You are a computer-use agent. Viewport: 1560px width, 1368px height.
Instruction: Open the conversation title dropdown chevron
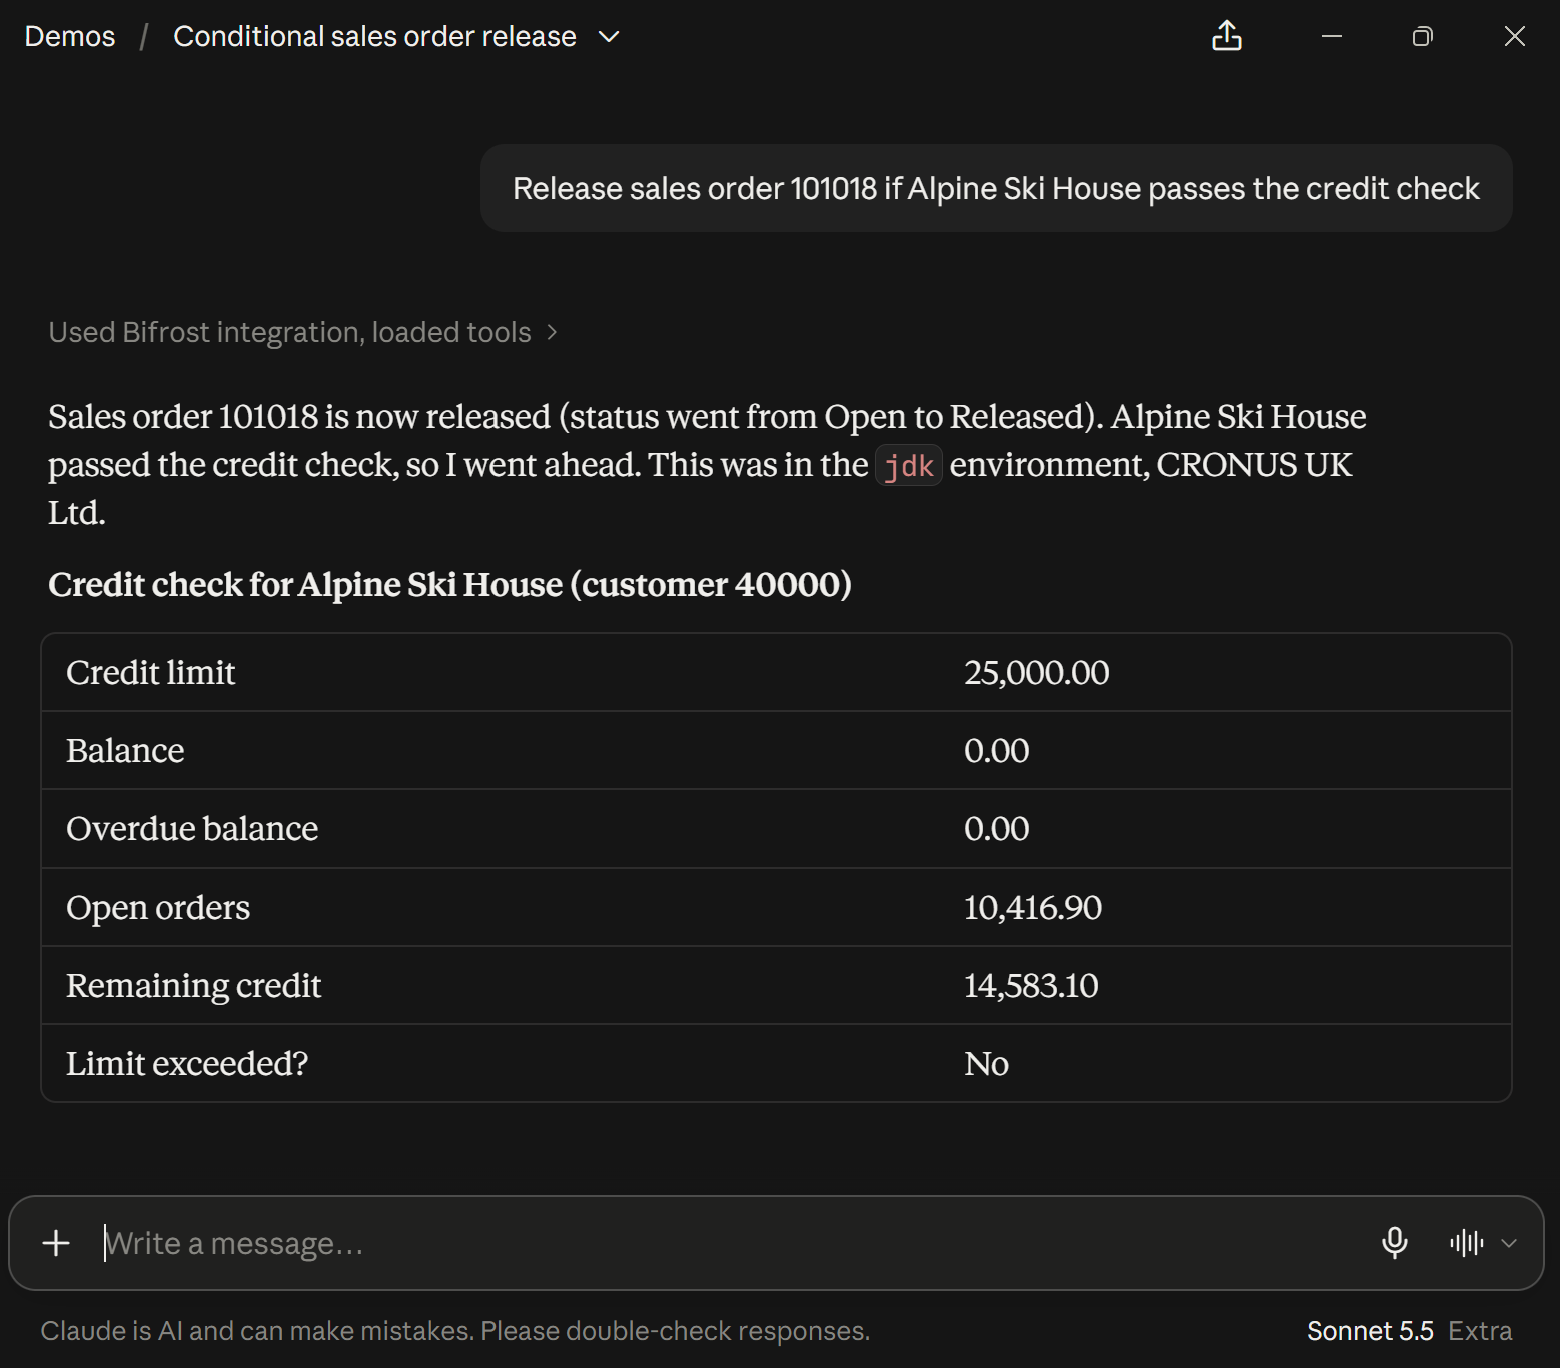(608, 37)
